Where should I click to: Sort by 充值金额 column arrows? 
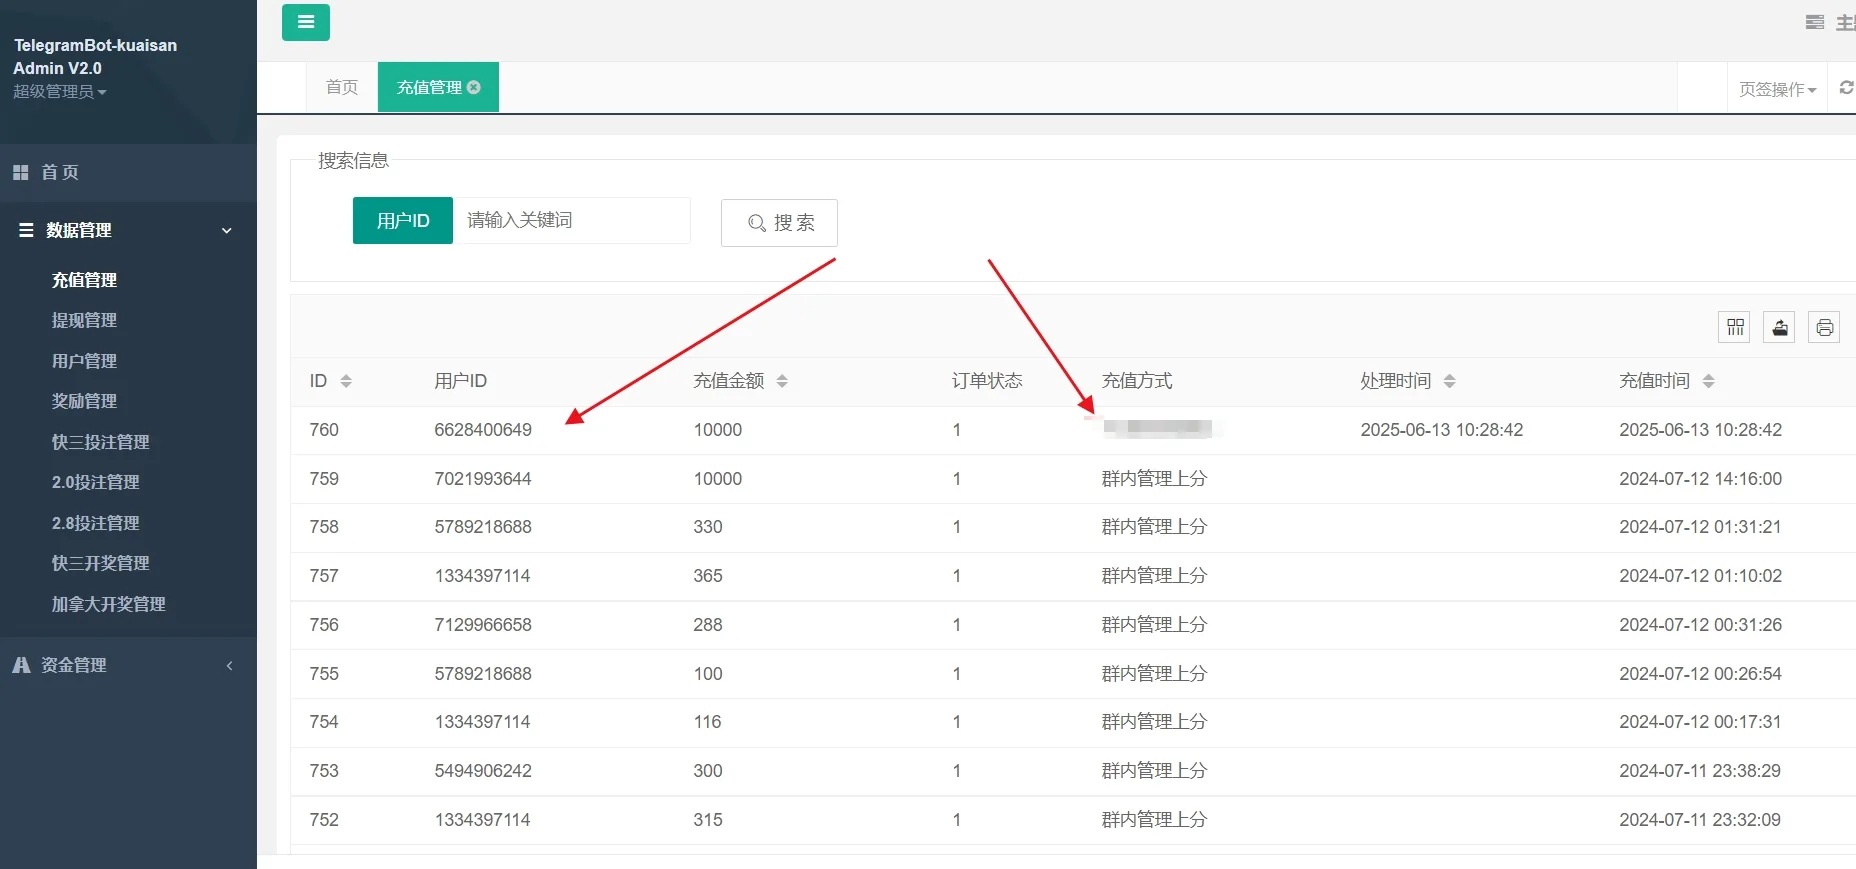[782, 381]
